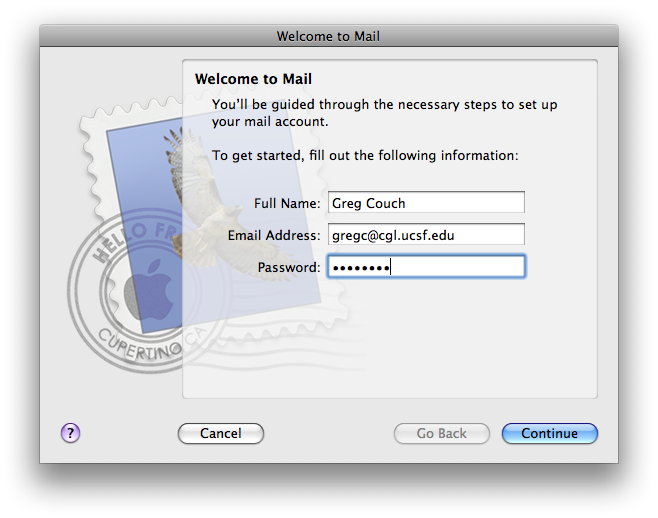
Task: Click the bold Welcome to Mail heading
Action: [253, 79]
